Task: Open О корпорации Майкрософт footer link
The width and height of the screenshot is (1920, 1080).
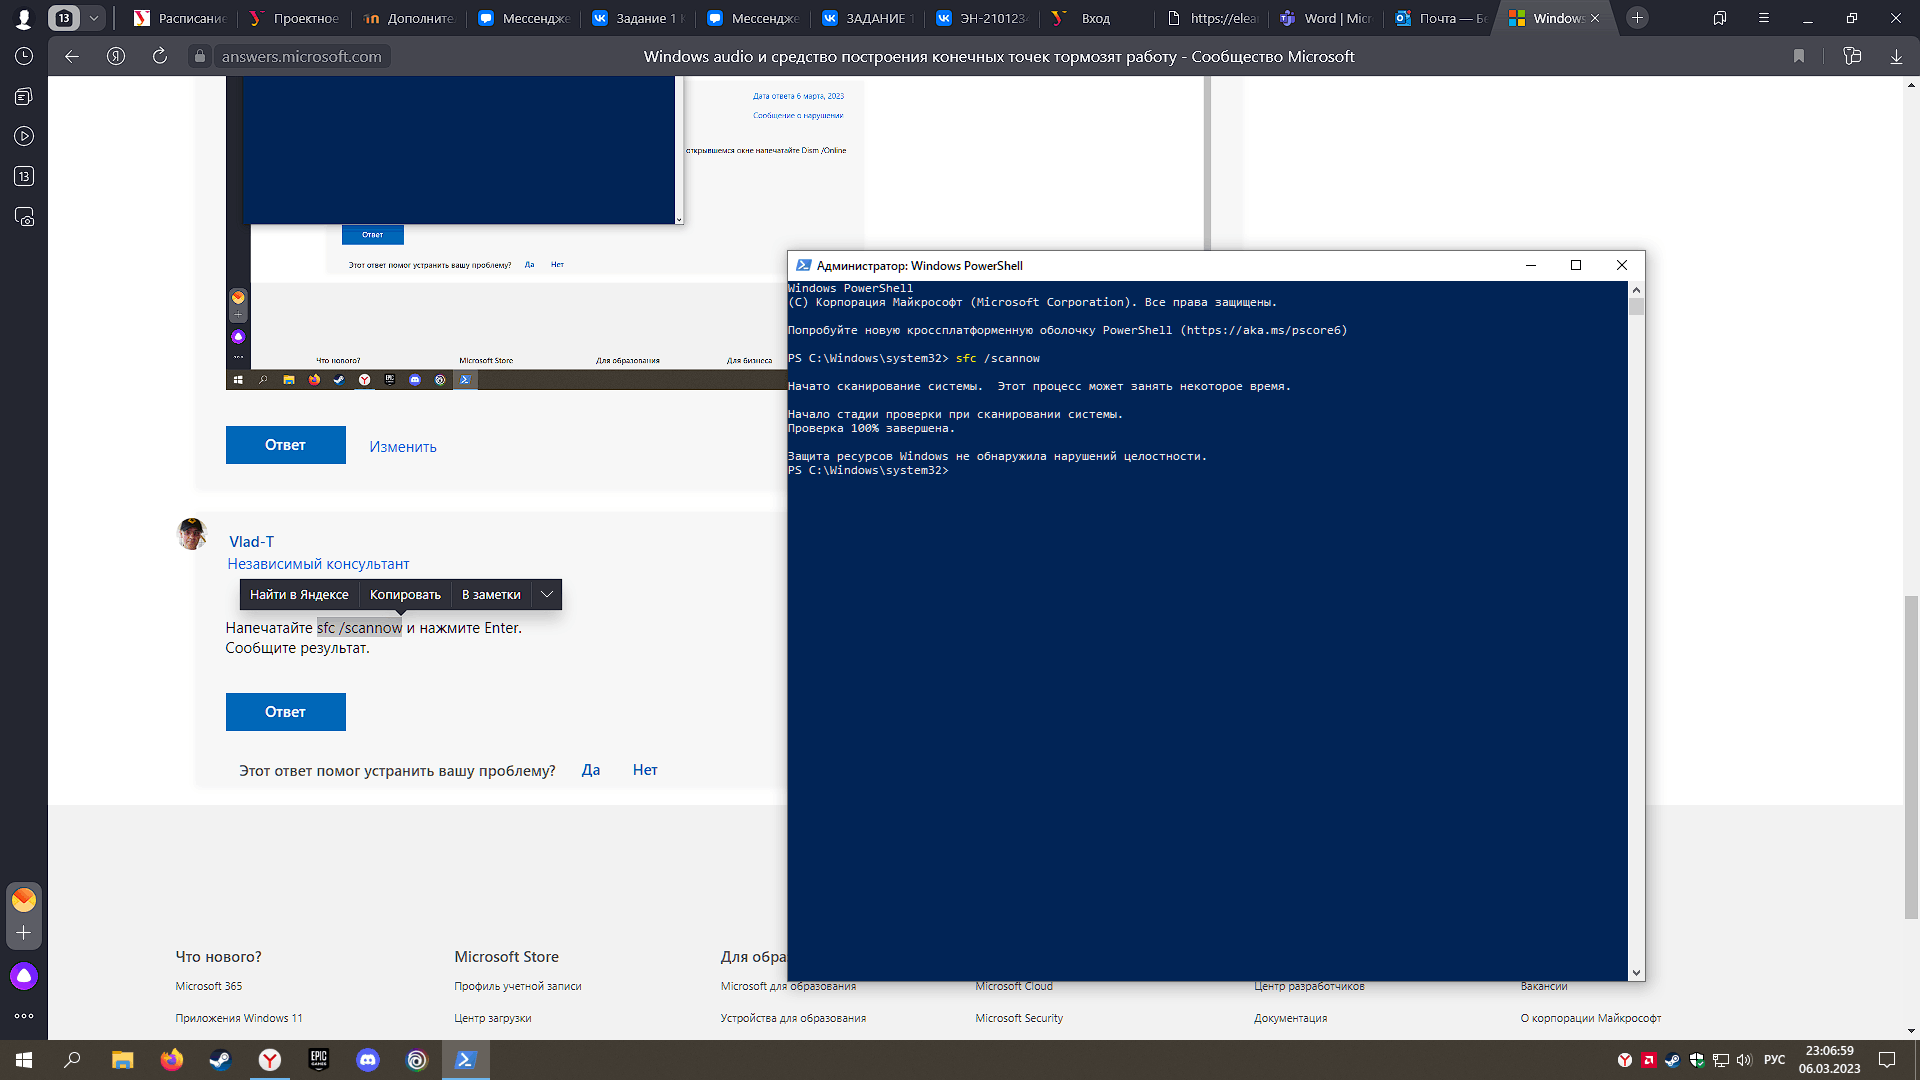Action: point(1591,1018)
